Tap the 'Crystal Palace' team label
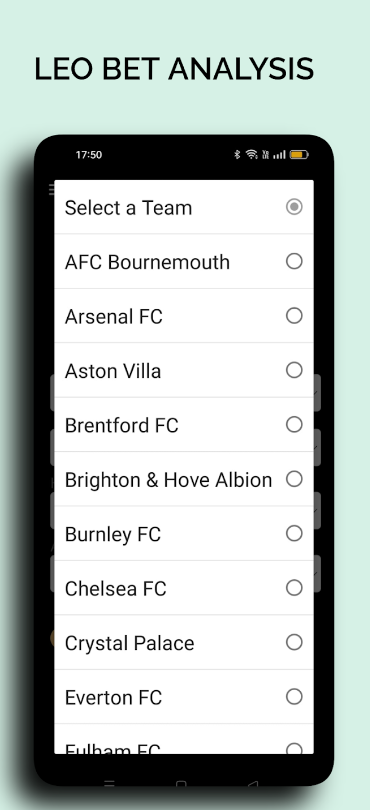This screenshot has width=370, height=810. [x=130, y=643]
